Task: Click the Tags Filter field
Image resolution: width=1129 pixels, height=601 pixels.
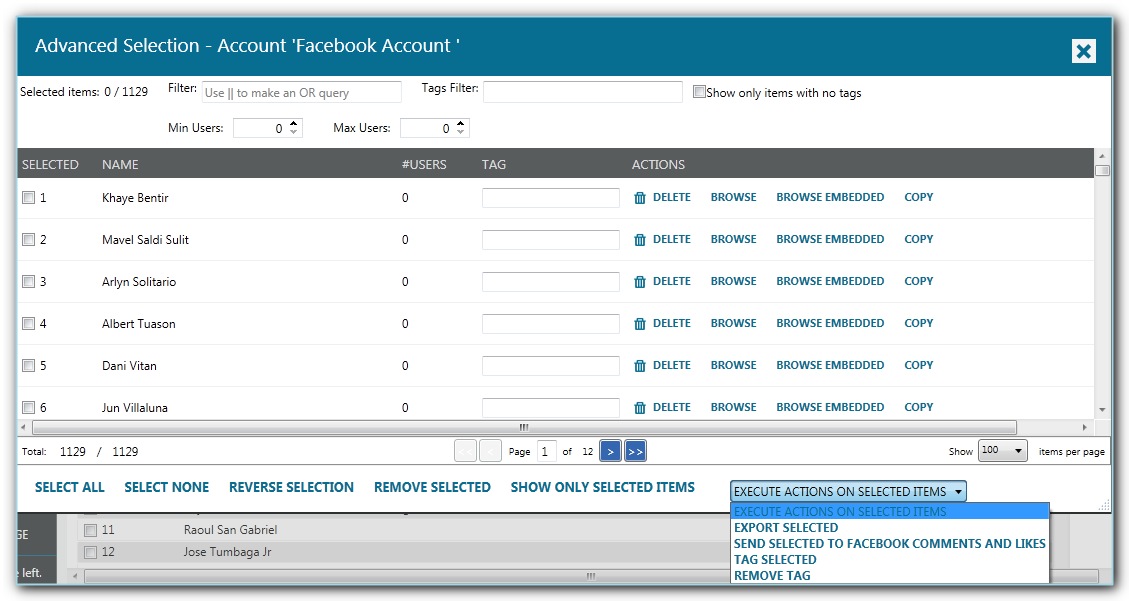Action: tap(583, 92)
